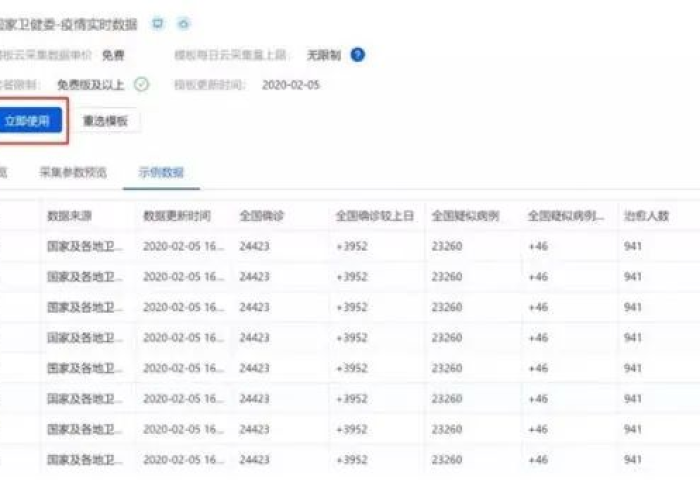Click 941 in the last table row
The width and height of the screenshot is (700, 500).
point(633,459)
